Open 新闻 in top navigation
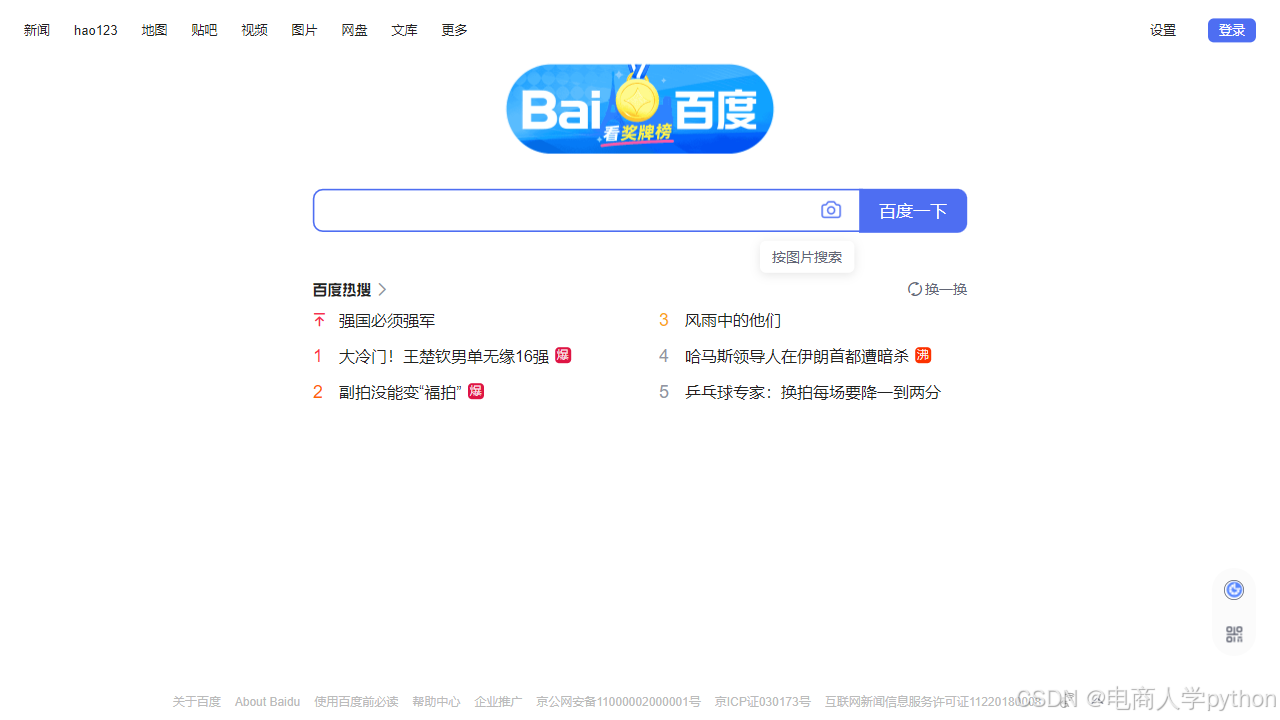Image resolution: width=1280 pixels, height=720 pixels. point(37,30)
